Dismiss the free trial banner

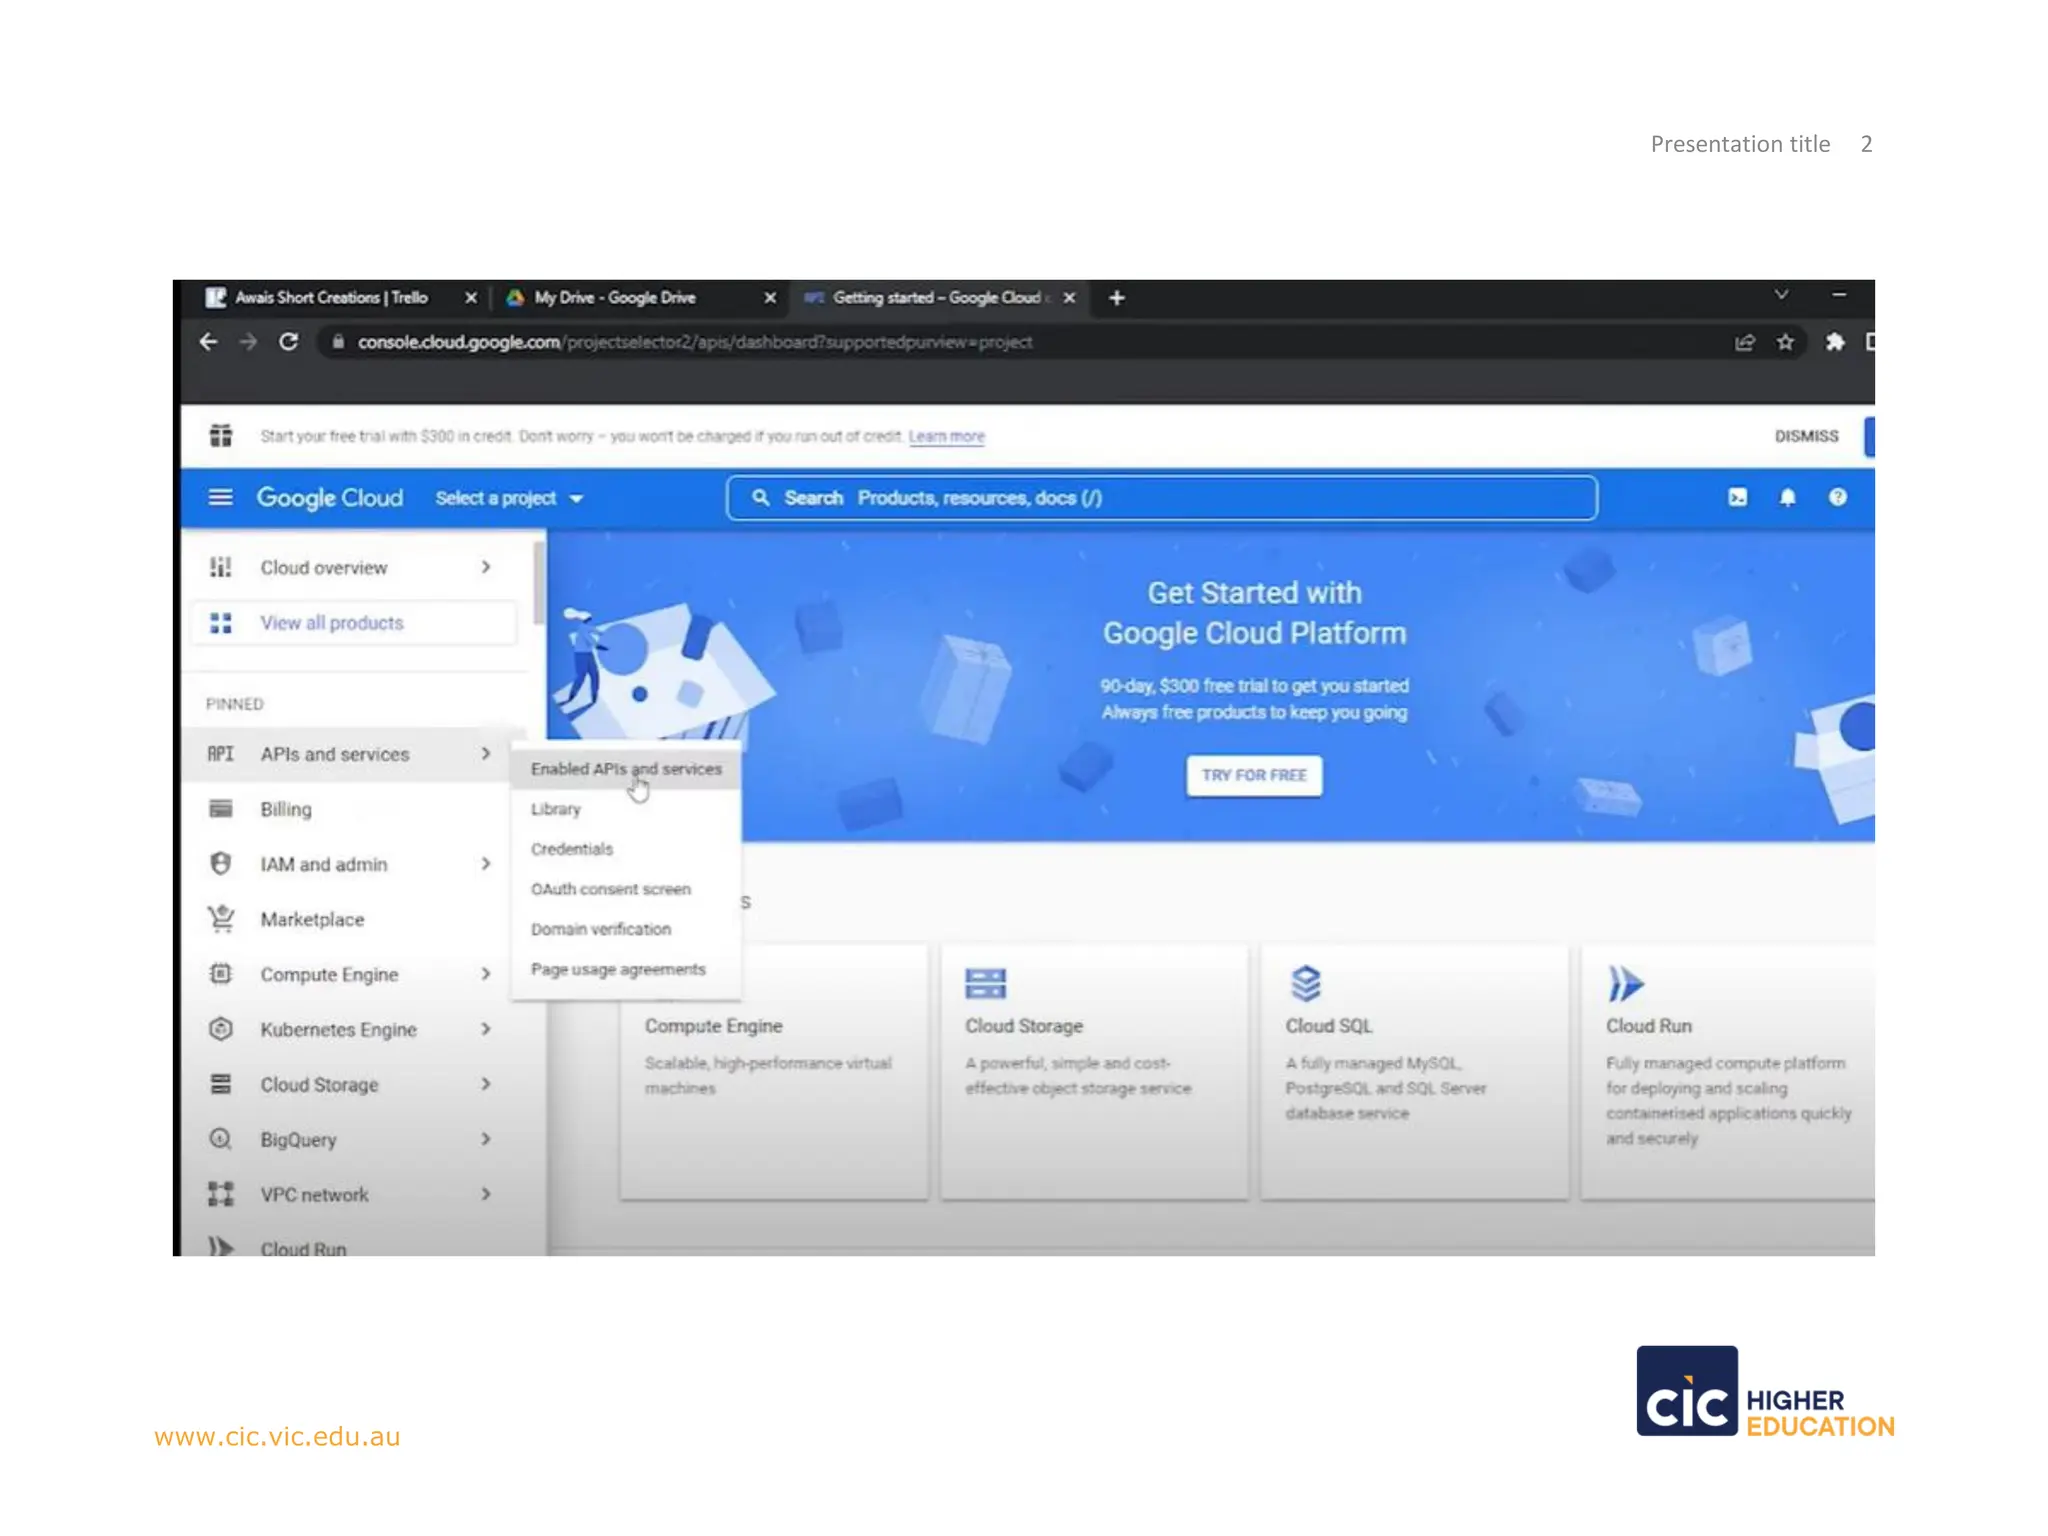(1806, 436)
